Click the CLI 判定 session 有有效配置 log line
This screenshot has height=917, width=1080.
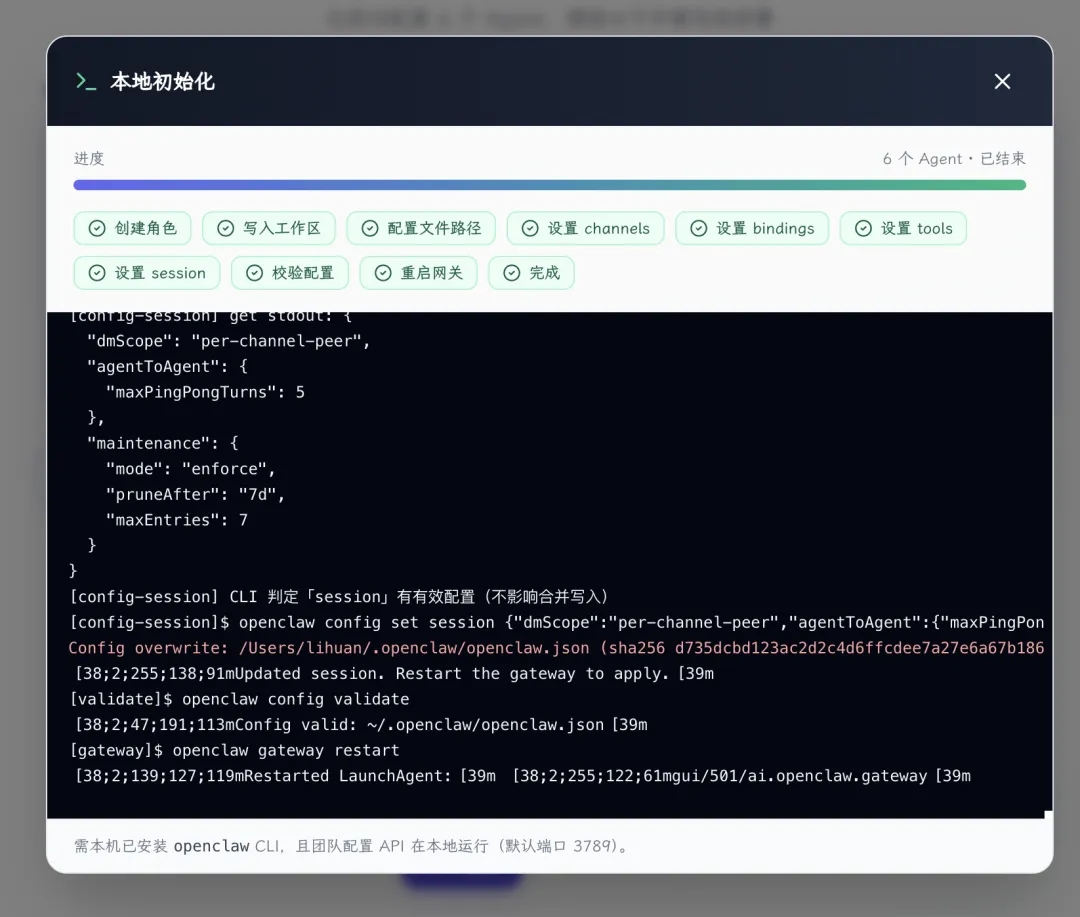coord(339,597)
